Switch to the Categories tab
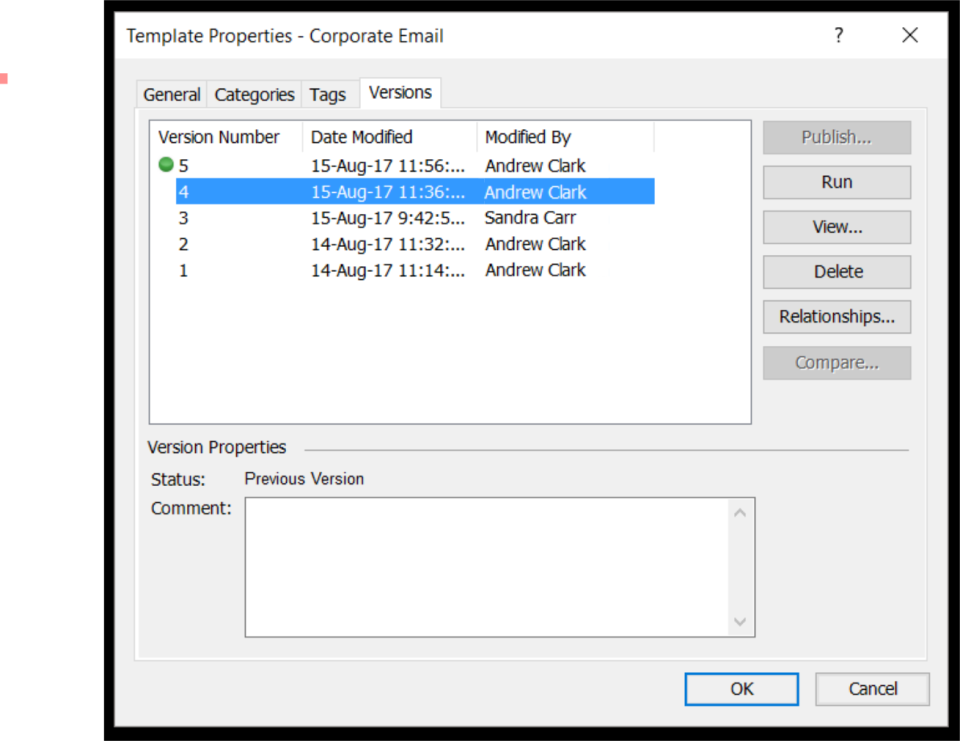This screenshot has width=960, height=741. click(x=254, y=93)
